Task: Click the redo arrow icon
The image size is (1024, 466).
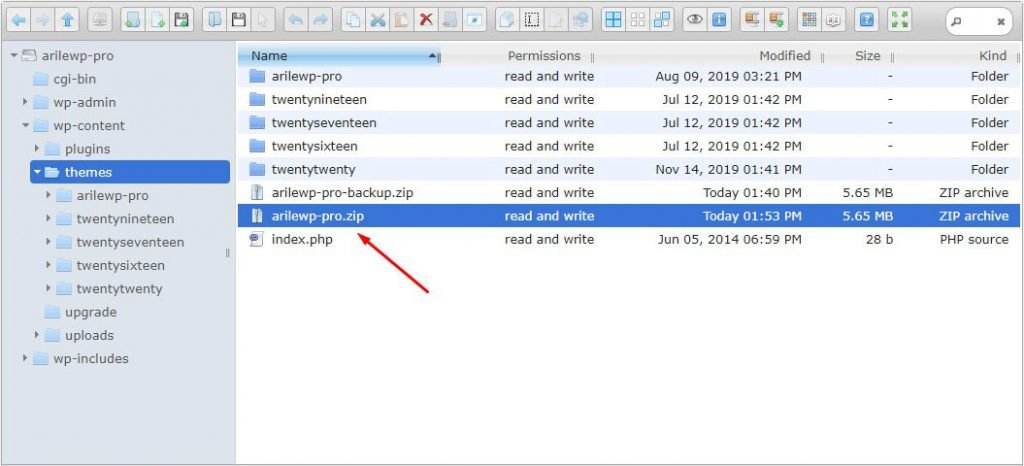Action: pyautogui.click(x=320, y=20)
